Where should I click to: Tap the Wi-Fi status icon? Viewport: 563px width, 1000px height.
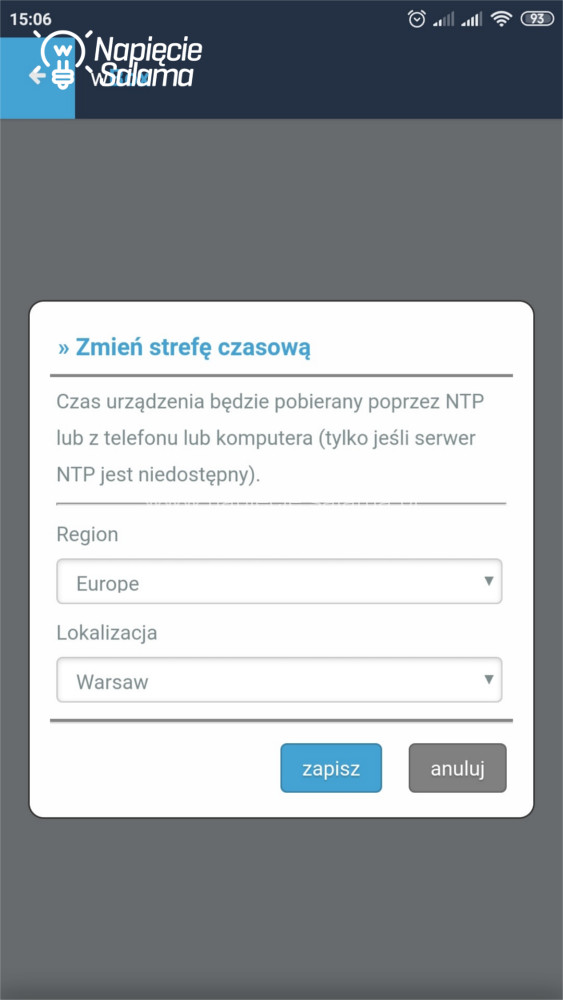[x=502, y=20]
